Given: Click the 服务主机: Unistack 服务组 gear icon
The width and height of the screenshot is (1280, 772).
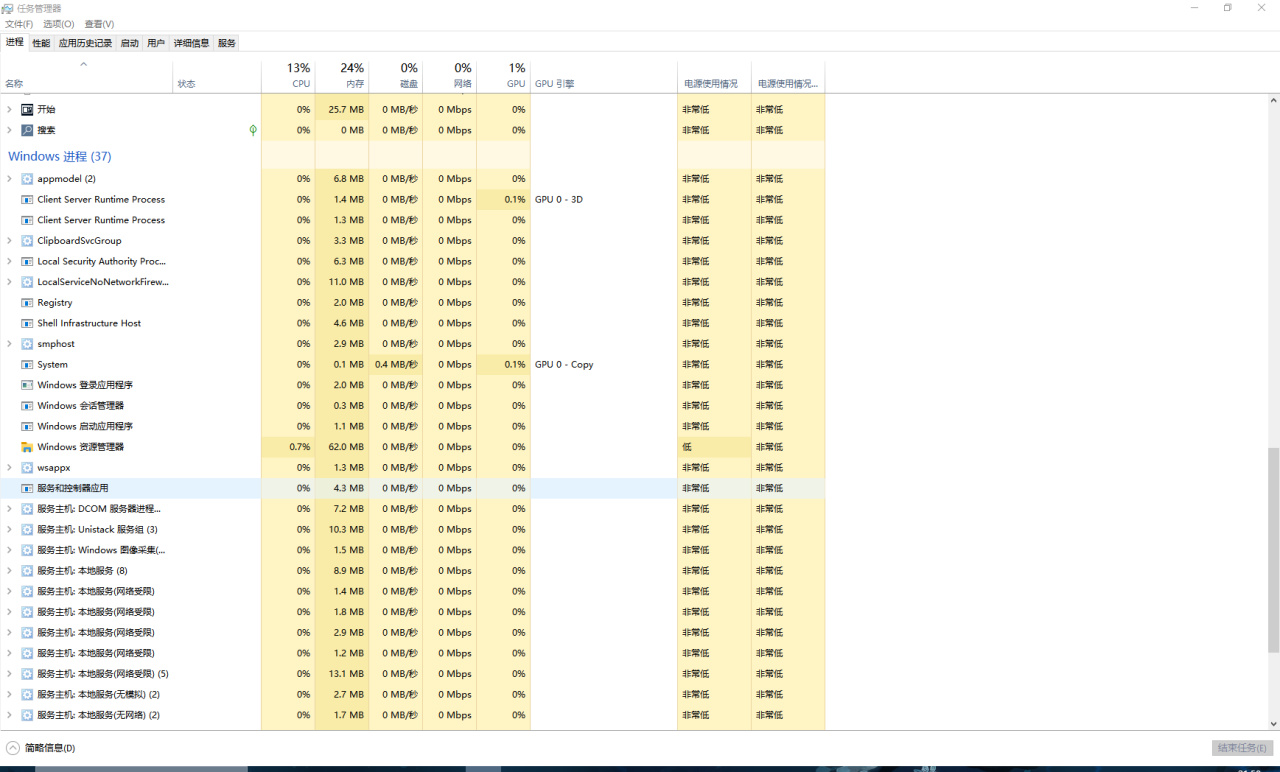Looking at the screenshot, I should click(x=27, y=530).
